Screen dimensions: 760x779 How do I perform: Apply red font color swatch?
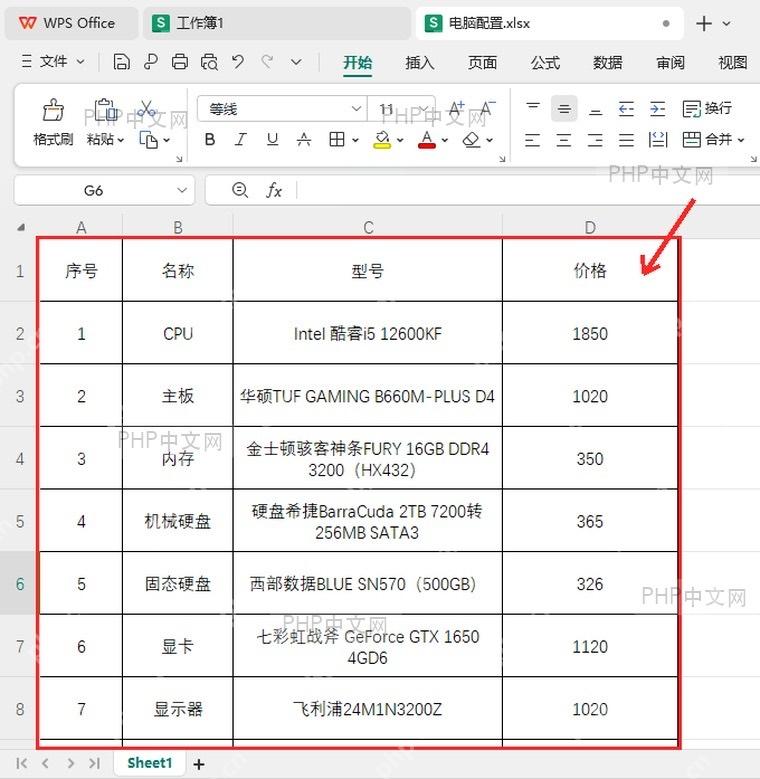point(427,140)
